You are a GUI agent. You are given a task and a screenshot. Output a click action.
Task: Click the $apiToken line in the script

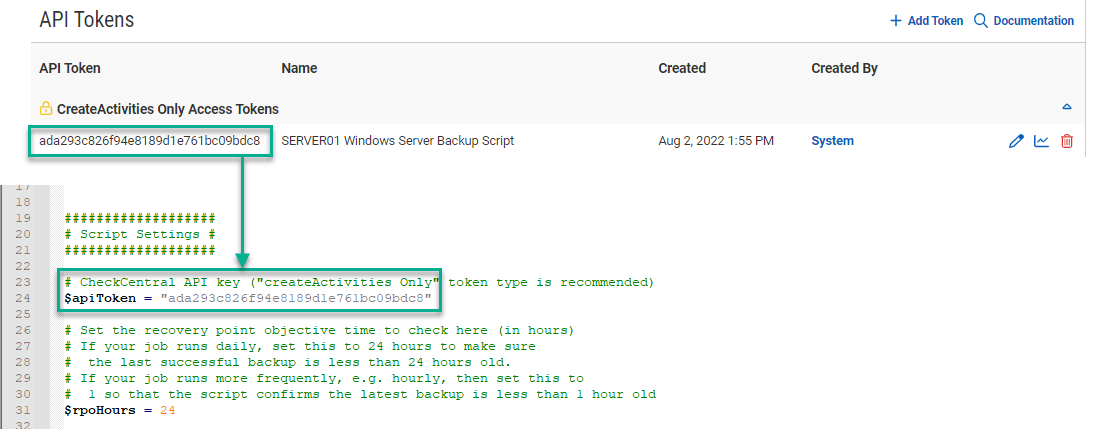coord(248,298)
